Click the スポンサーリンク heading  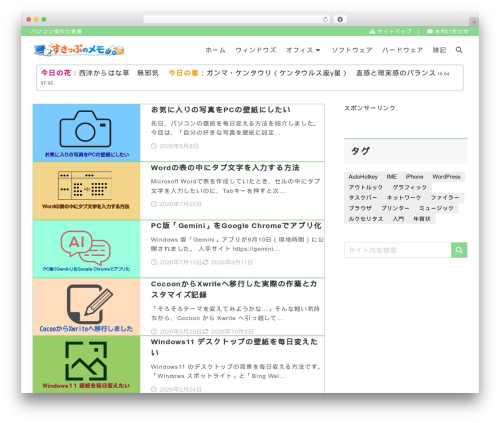click(x=370, y=108)
